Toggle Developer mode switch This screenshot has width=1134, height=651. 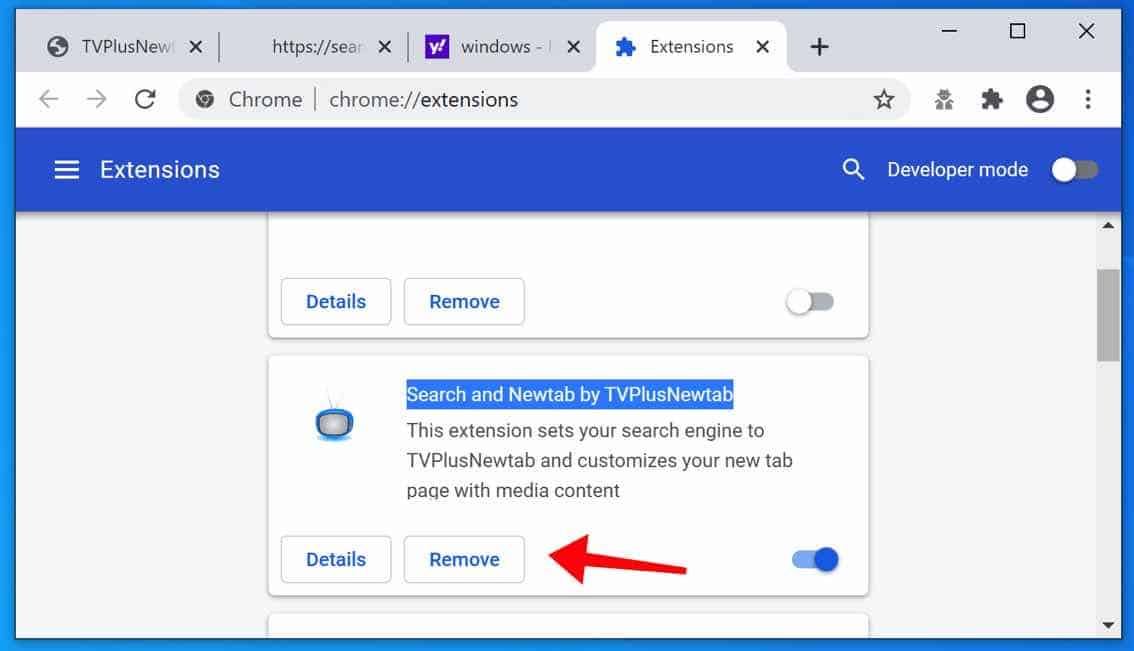click(1075, 170)
